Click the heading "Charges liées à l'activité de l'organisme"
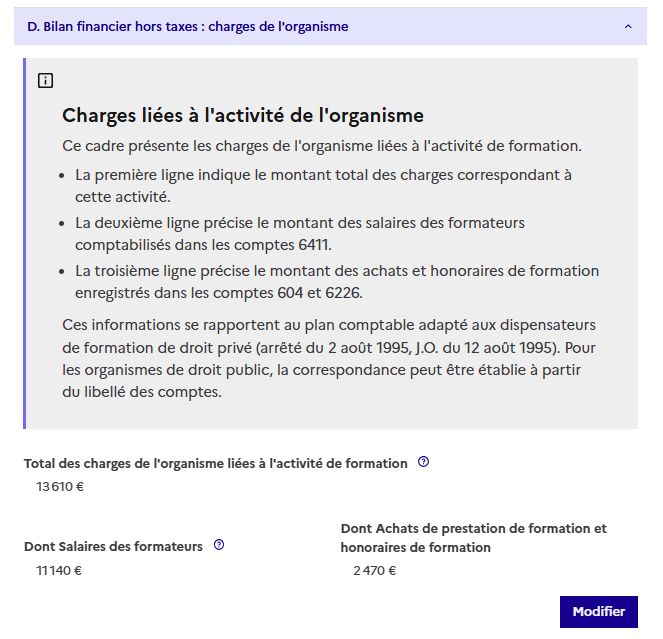The image size is (663, 639). tap(243, 115)
